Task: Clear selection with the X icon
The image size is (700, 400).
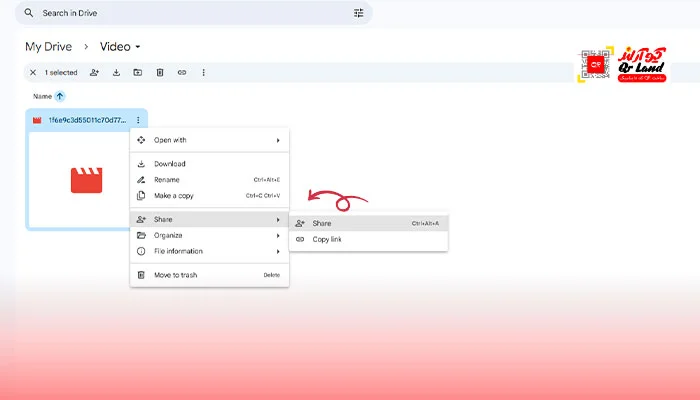Action: (33, 72)
